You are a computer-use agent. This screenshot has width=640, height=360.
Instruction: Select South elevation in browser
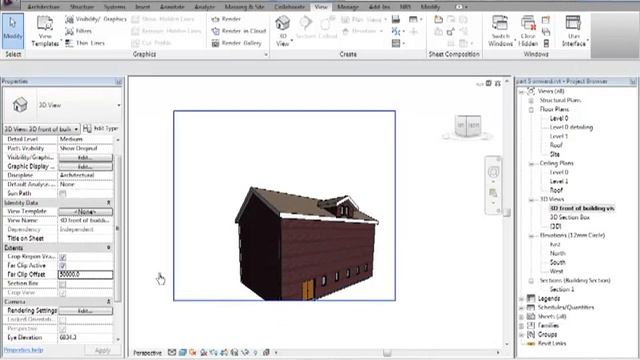(557, 262)
